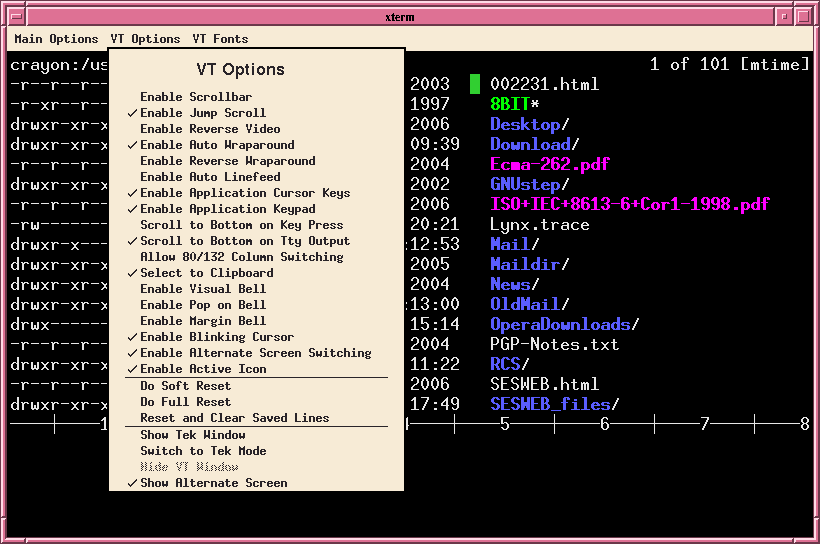Enable Visual Bell option
Screen dimensions: 820x544
203,289
